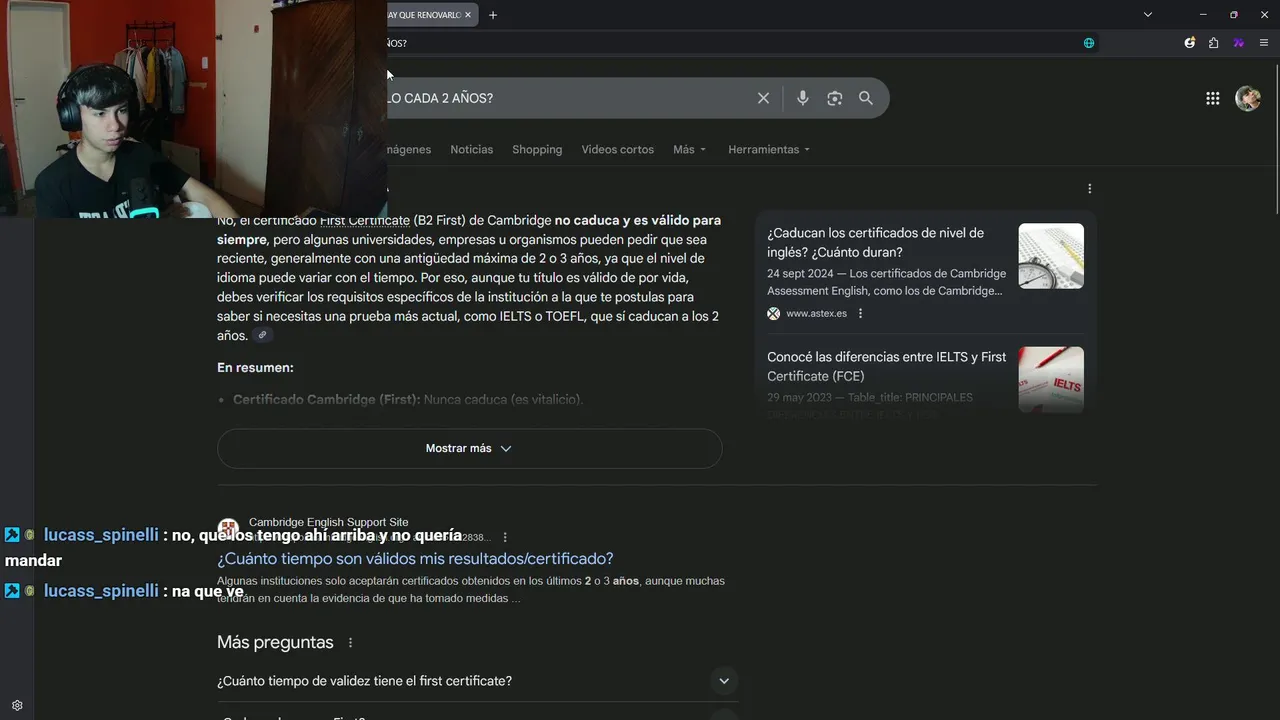Switch to the Noticias results tab

471,149
